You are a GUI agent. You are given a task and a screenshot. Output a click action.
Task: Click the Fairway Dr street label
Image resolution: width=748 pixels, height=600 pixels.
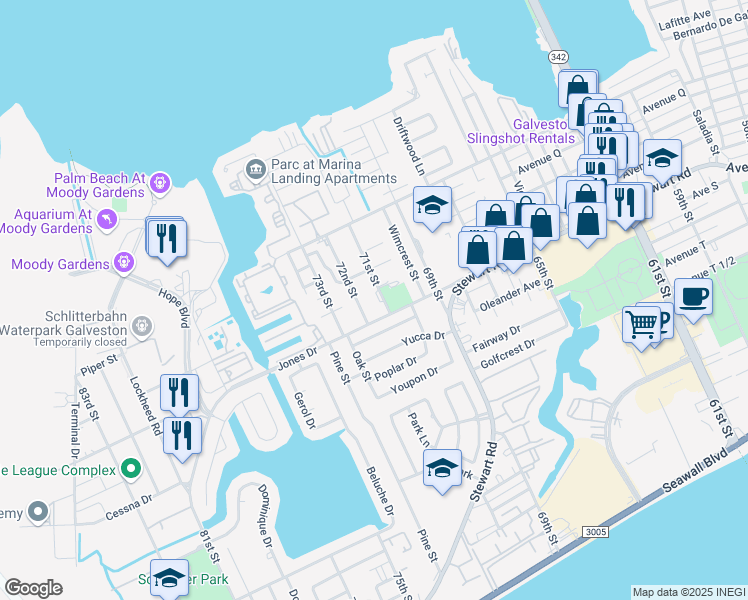pyautogui.click(x=496, y=339)
